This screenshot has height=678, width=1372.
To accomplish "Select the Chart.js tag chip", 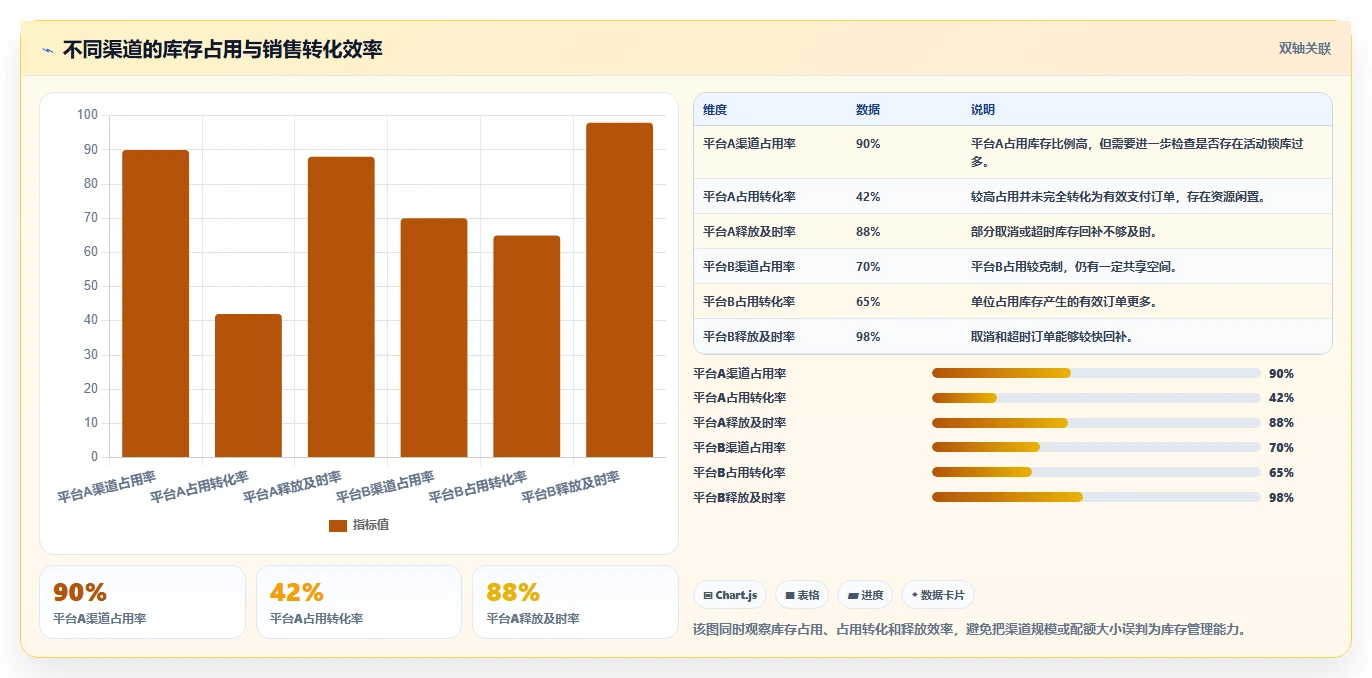I will (x=730, y=595).
